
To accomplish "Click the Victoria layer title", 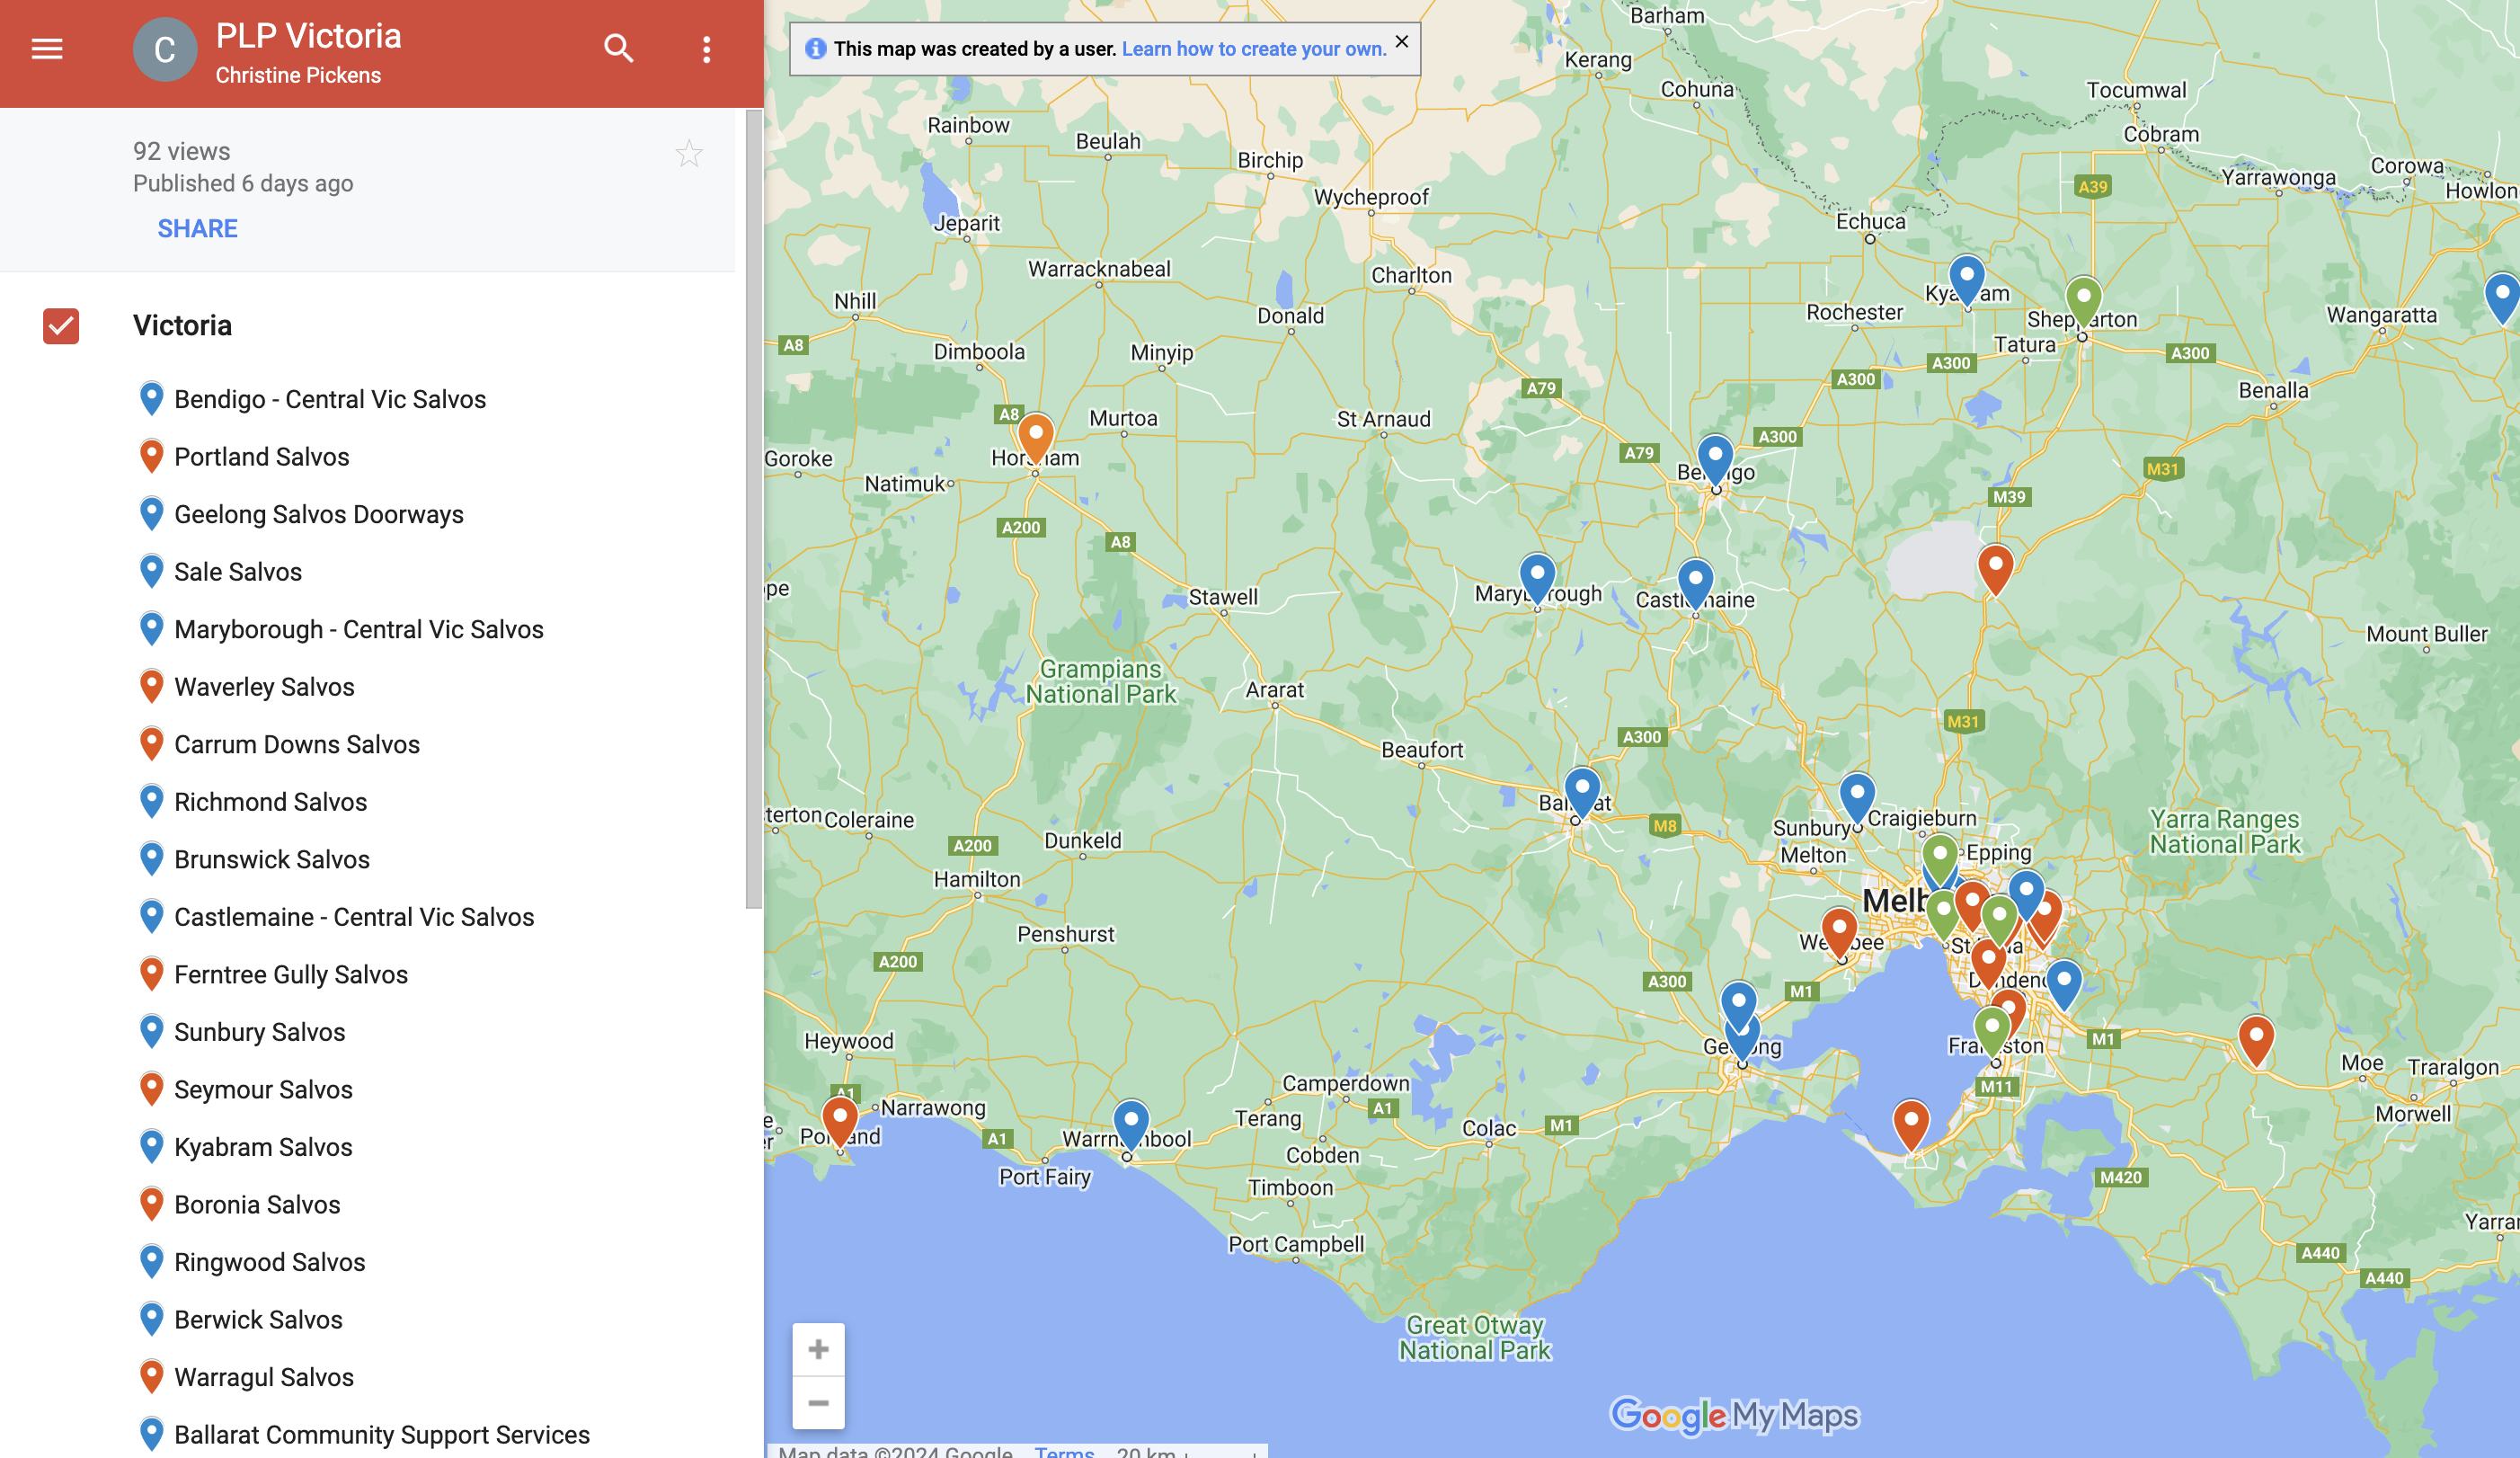I will coord(182,326).
